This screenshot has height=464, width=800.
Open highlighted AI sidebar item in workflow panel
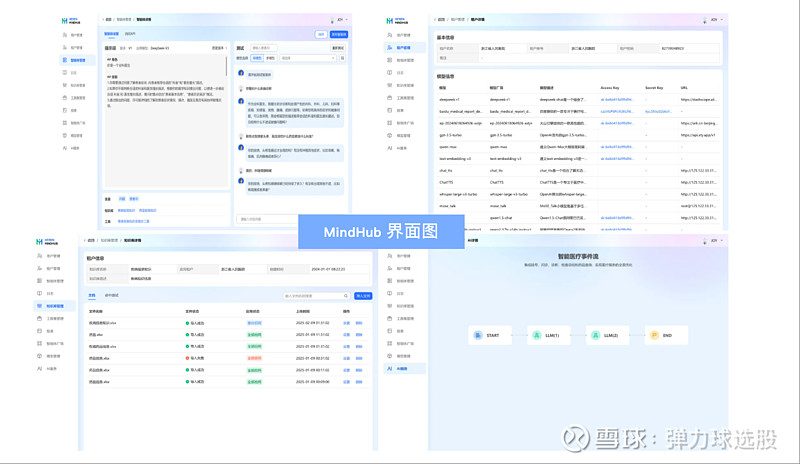point(404,369)
